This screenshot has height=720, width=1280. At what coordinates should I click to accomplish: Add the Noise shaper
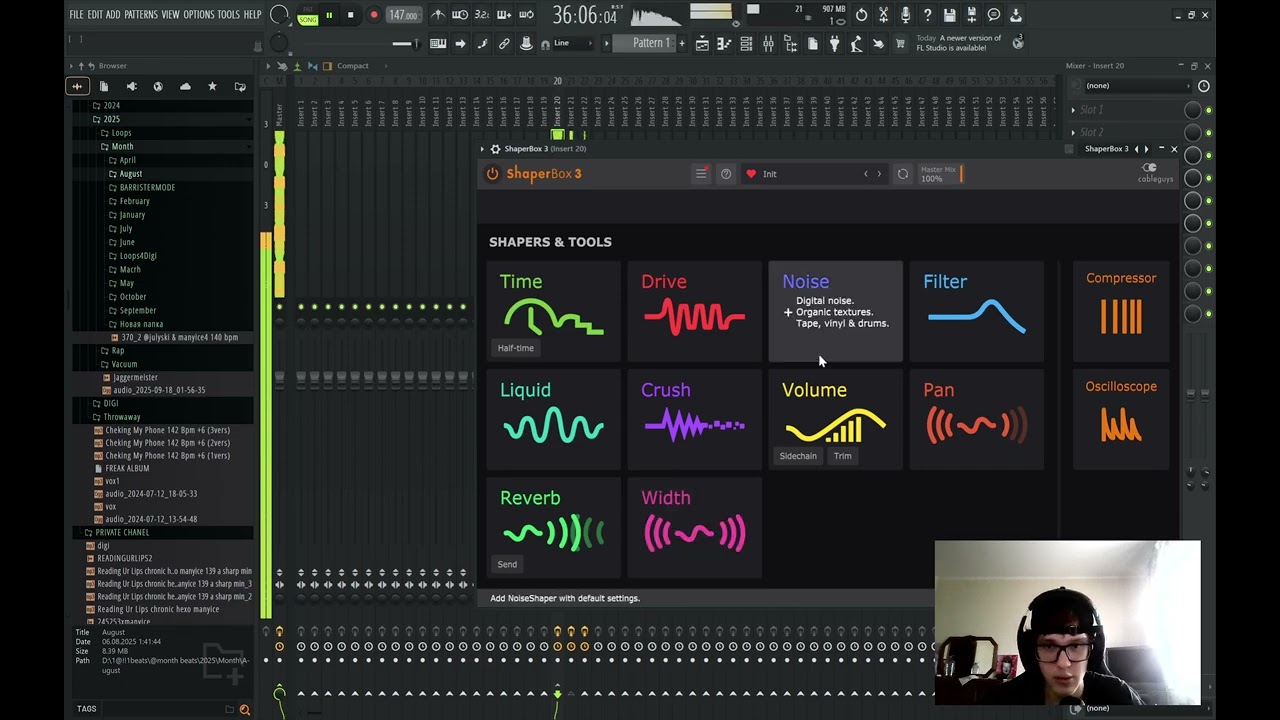click(835, 310)
